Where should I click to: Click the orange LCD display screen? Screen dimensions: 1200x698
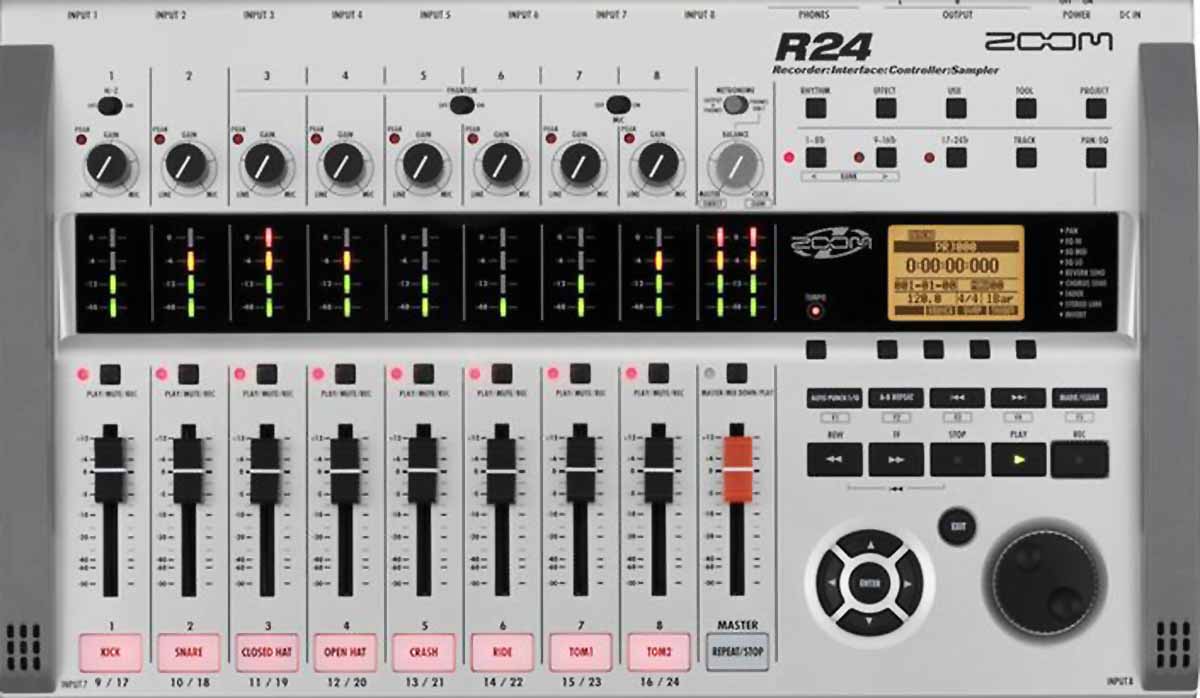tap(955, 273)
